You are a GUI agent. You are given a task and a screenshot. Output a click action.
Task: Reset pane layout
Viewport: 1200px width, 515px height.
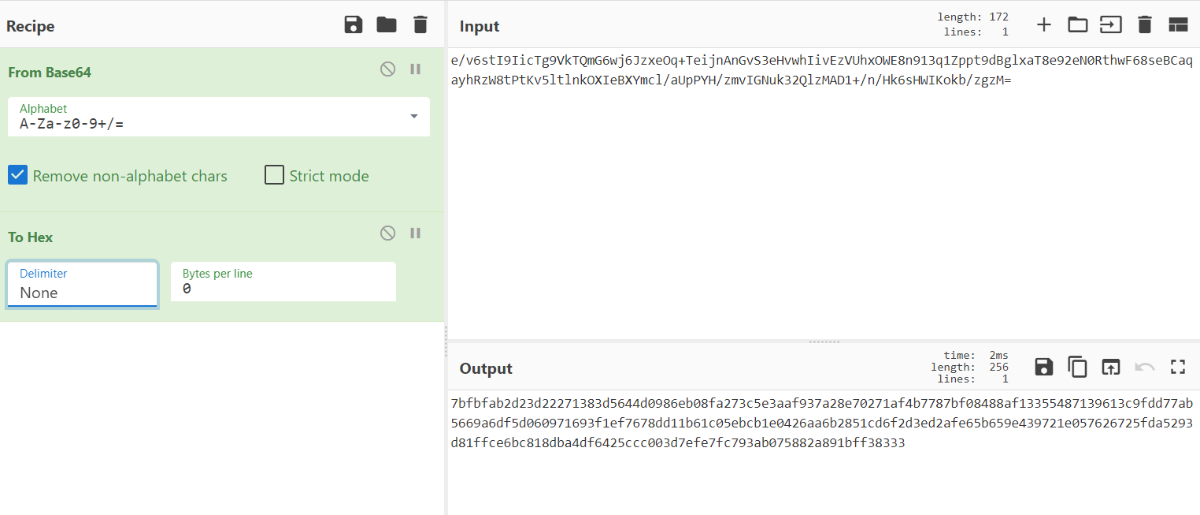coord(1177,25)
